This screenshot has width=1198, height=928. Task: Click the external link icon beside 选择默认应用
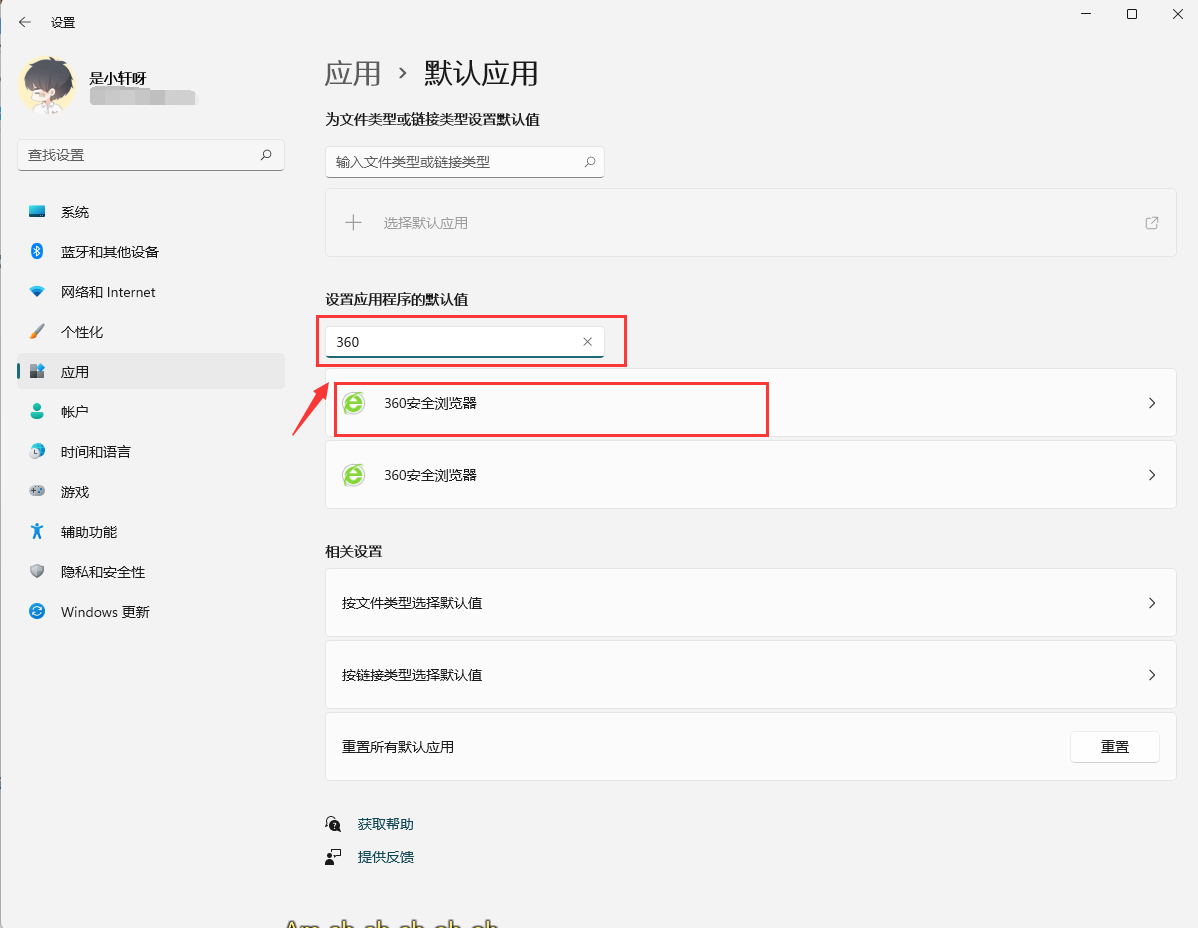(x=1152, y=223)
